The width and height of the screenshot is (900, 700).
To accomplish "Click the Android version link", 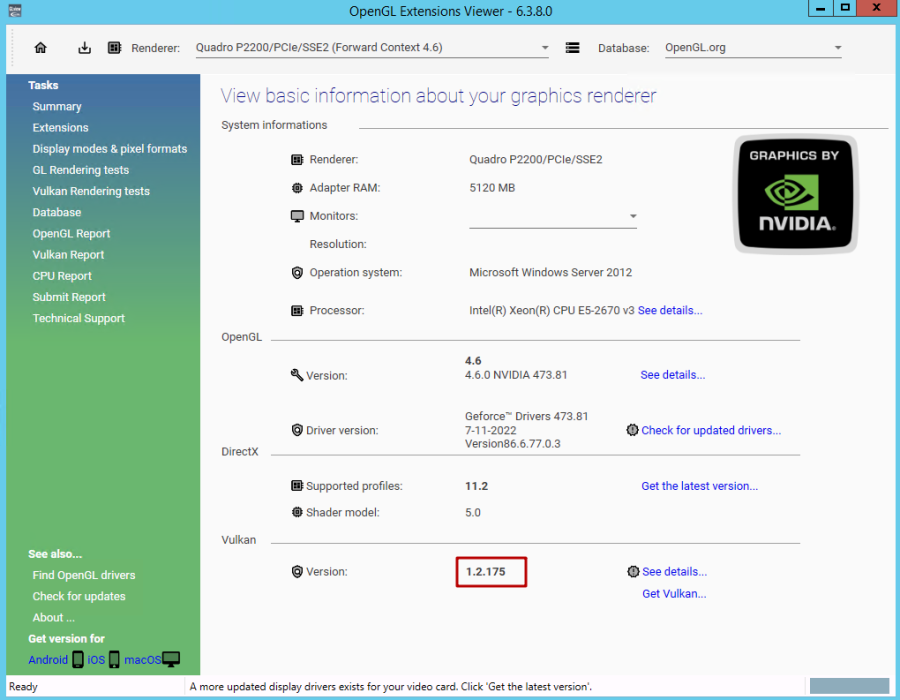I will point(48,660).
